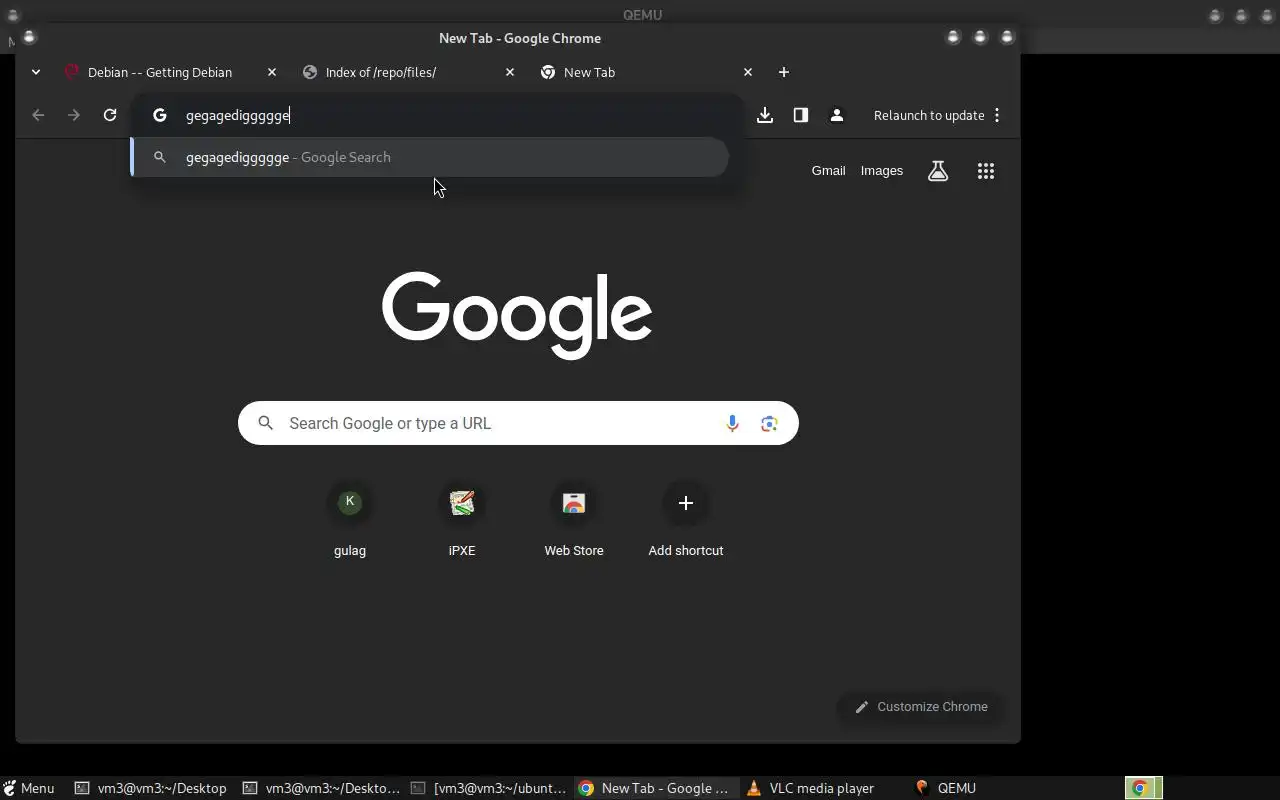
Task: Click the Chrome icon in the system tray
Action: coord(1139,788)
